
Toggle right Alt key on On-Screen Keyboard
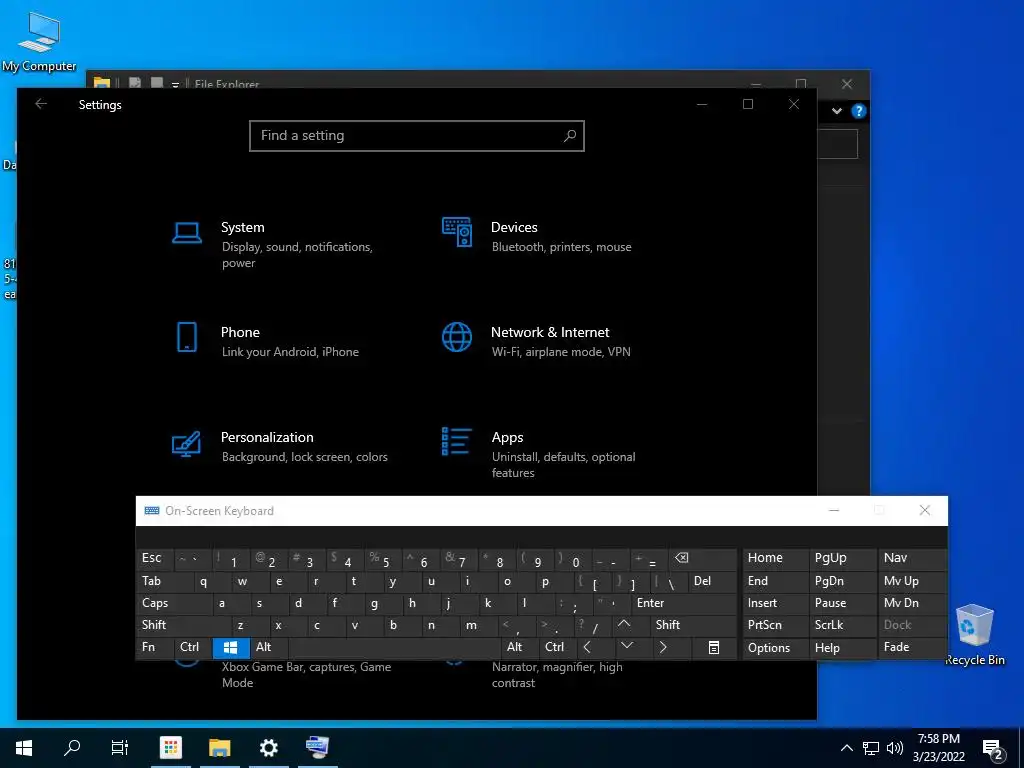tap(519, 647)
